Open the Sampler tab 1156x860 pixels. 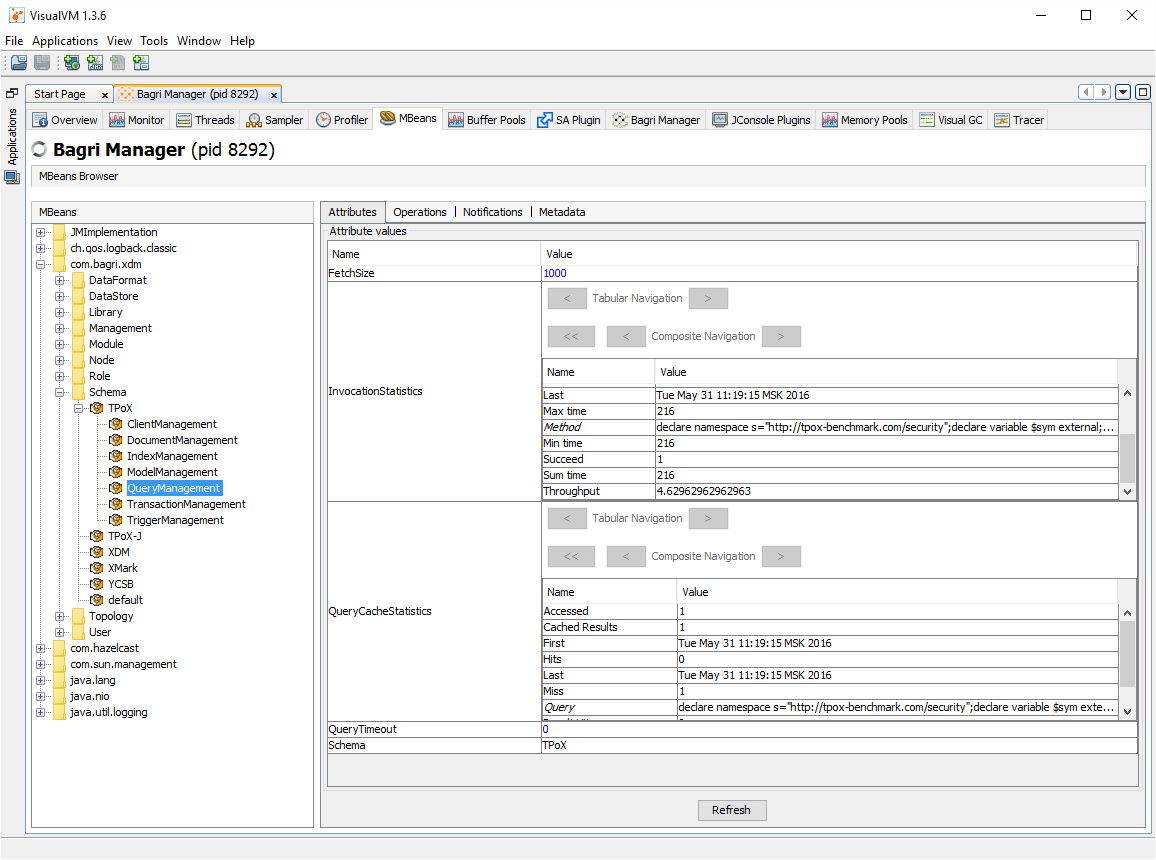tap(274, 119)
